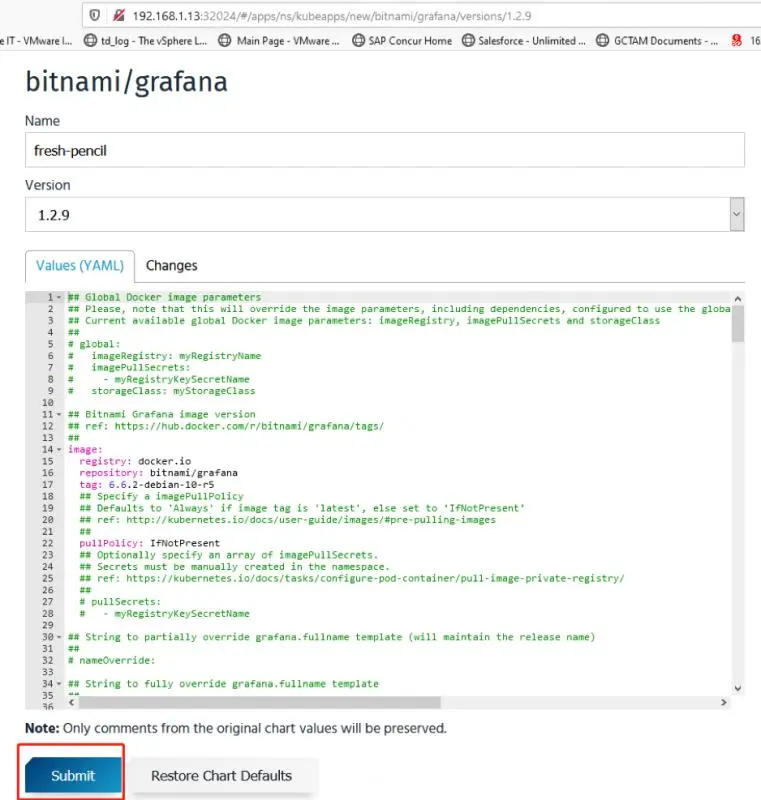Viewport: 761px width, 800px height.
Task: Click 'registry: docker.io' line
Action: pos(135,461)
